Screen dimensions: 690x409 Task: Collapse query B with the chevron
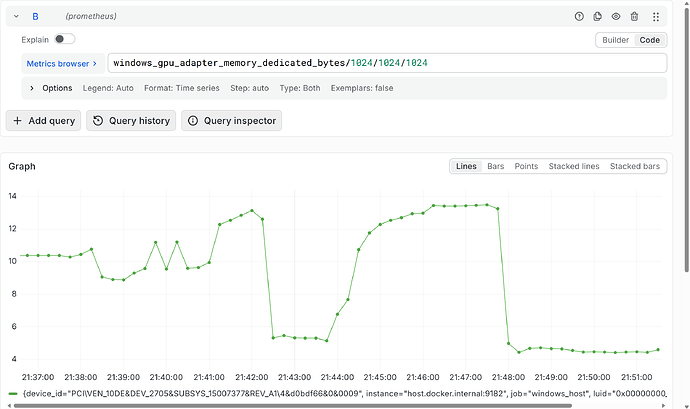click(x=16, y=16)
